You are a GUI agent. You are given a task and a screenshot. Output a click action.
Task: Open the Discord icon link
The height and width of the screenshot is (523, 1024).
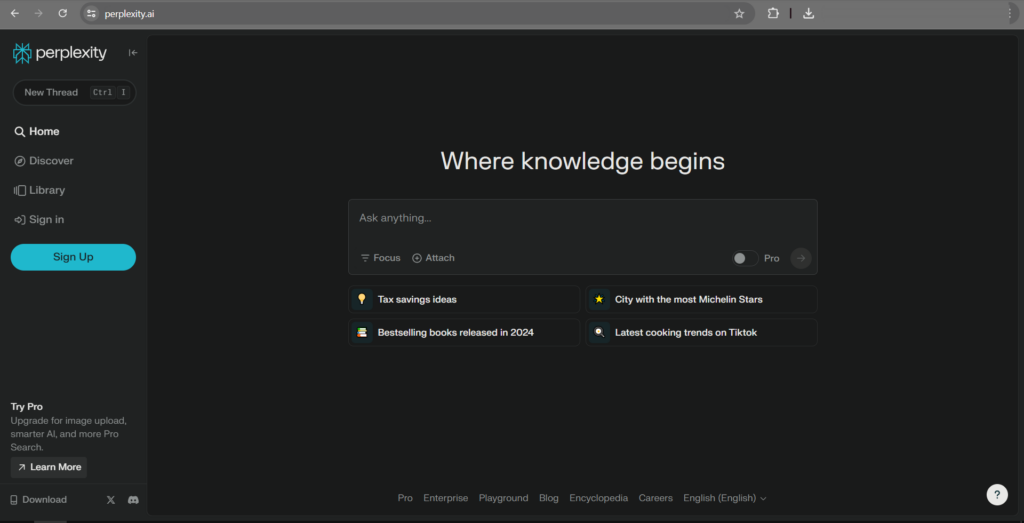(133, 499)
